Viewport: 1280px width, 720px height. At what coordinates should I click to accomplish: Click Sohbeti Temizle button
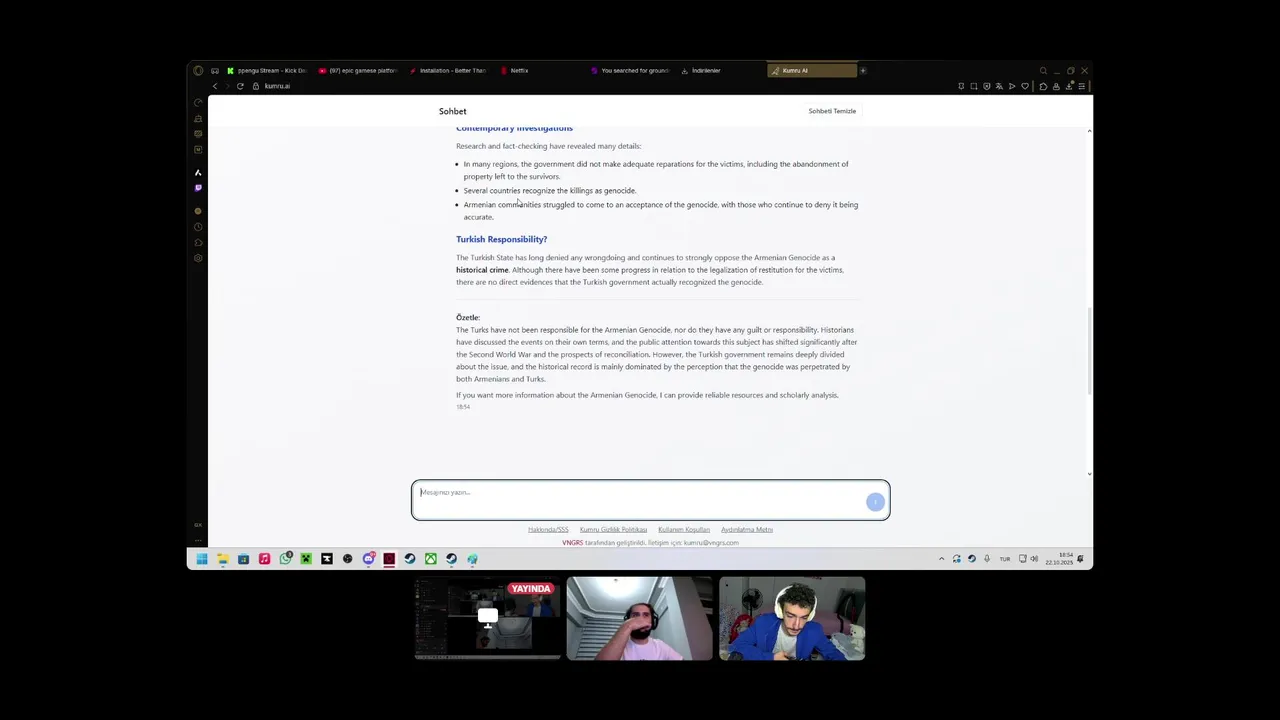(x=832, y=111)
